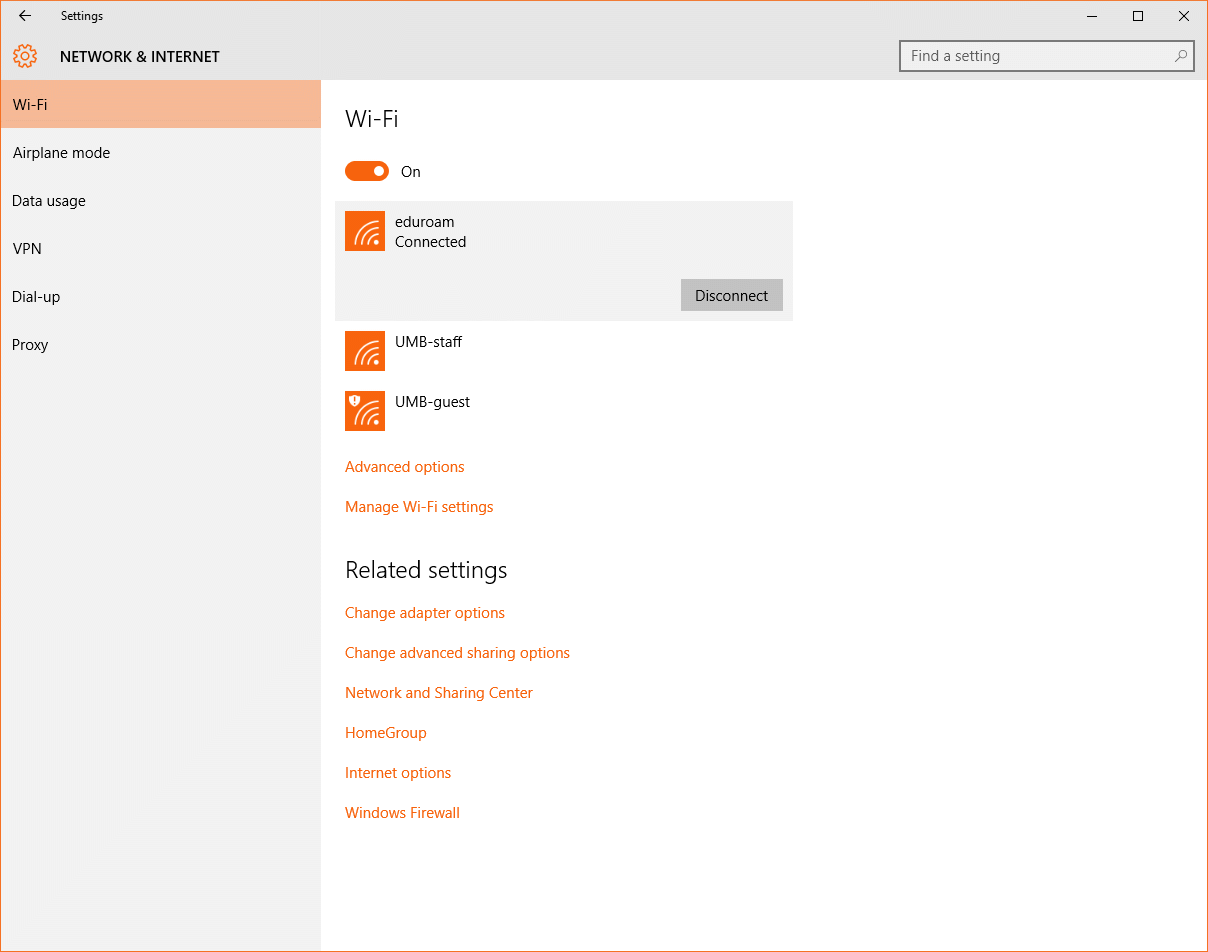Click the search magnifier icon
1208x952 pixels.
coord(1181,56)
